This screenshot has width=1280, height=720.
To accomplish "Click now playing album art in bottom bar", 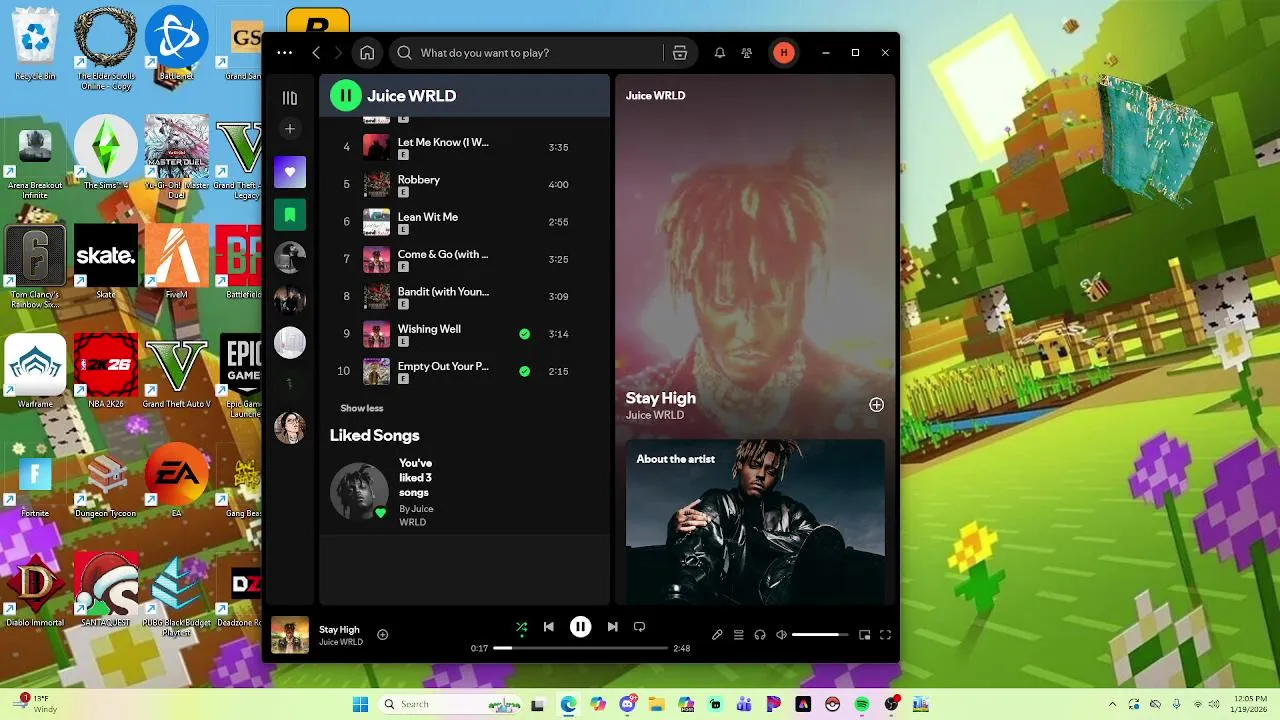I will 290,635.
